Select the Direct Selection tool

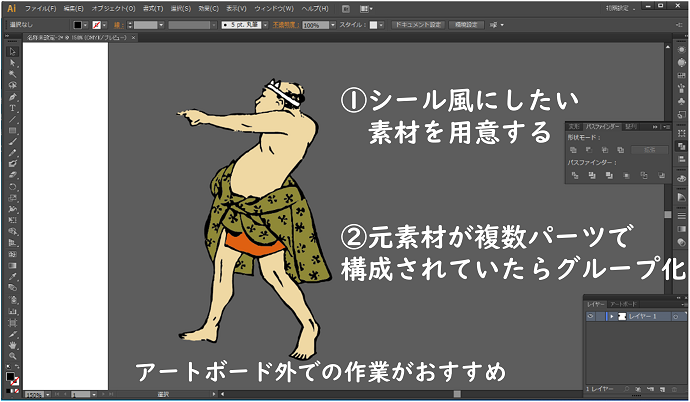[12, 63]
